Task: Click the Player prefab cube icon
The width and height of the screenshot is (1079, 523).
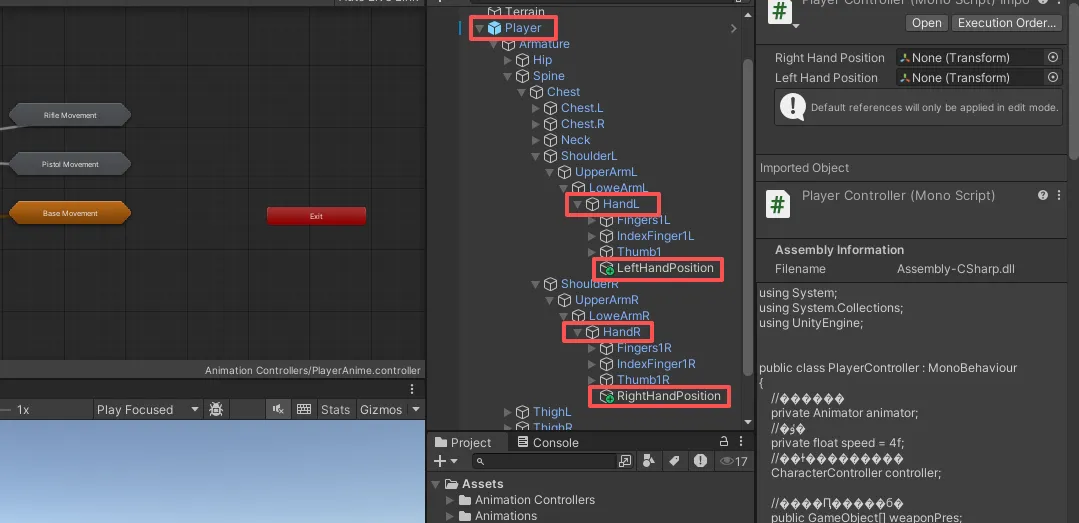Action: pyautogui.click(x=494, y=28)
